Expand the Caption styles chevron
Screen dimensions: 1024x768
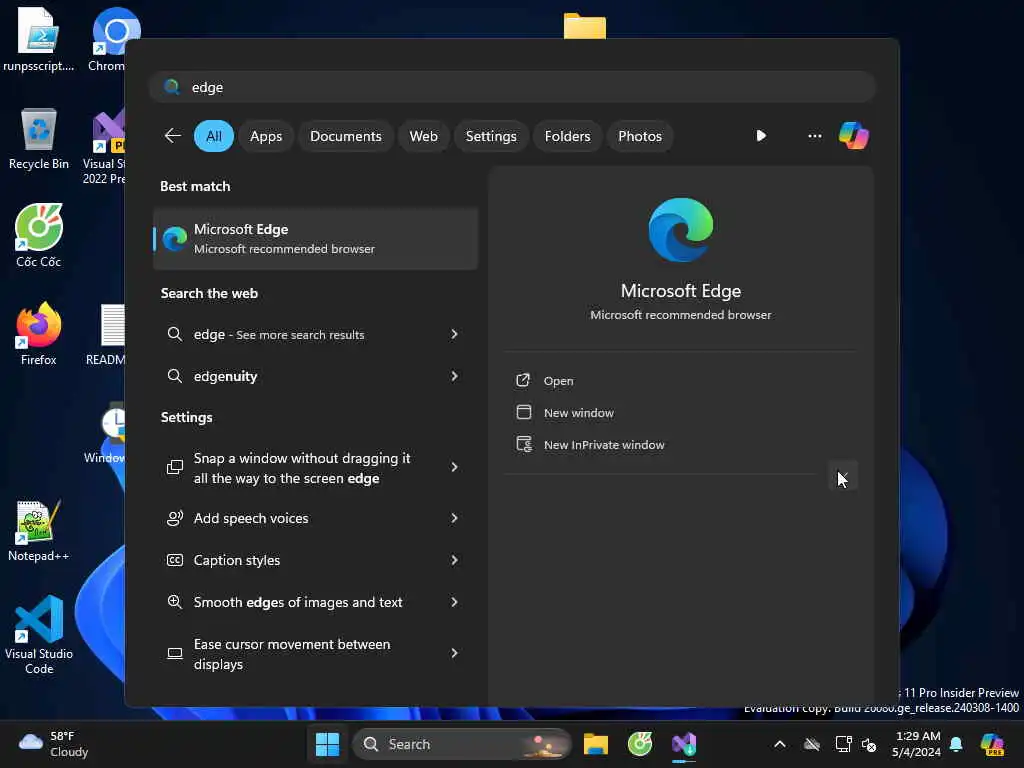click(455, 560)
